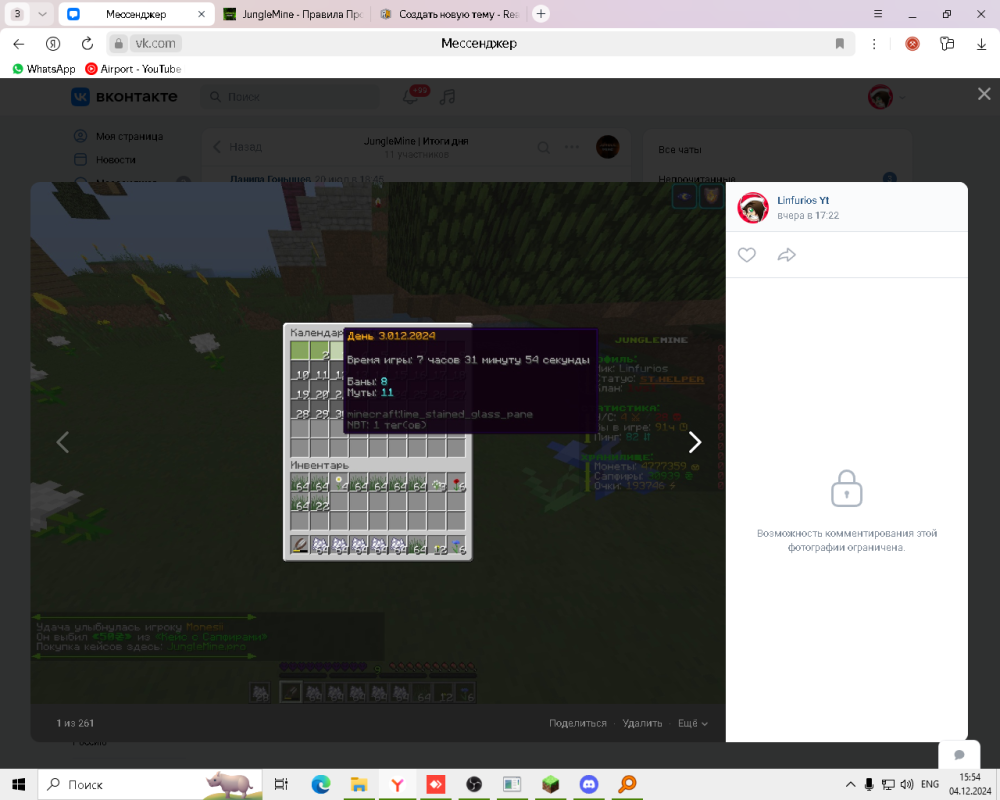Open VK notifications bell
This screenshot has height=800, width=1000.
point(411,96)
